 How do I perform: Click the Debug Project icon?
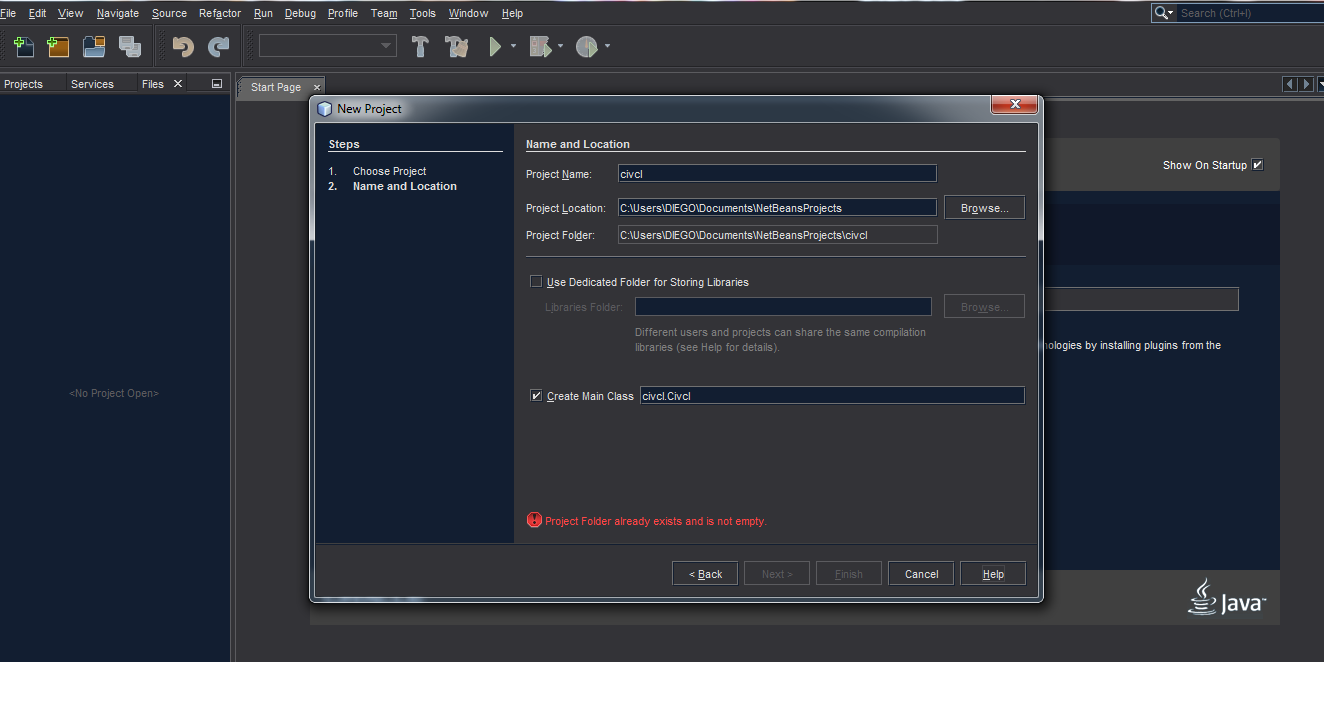541,46
